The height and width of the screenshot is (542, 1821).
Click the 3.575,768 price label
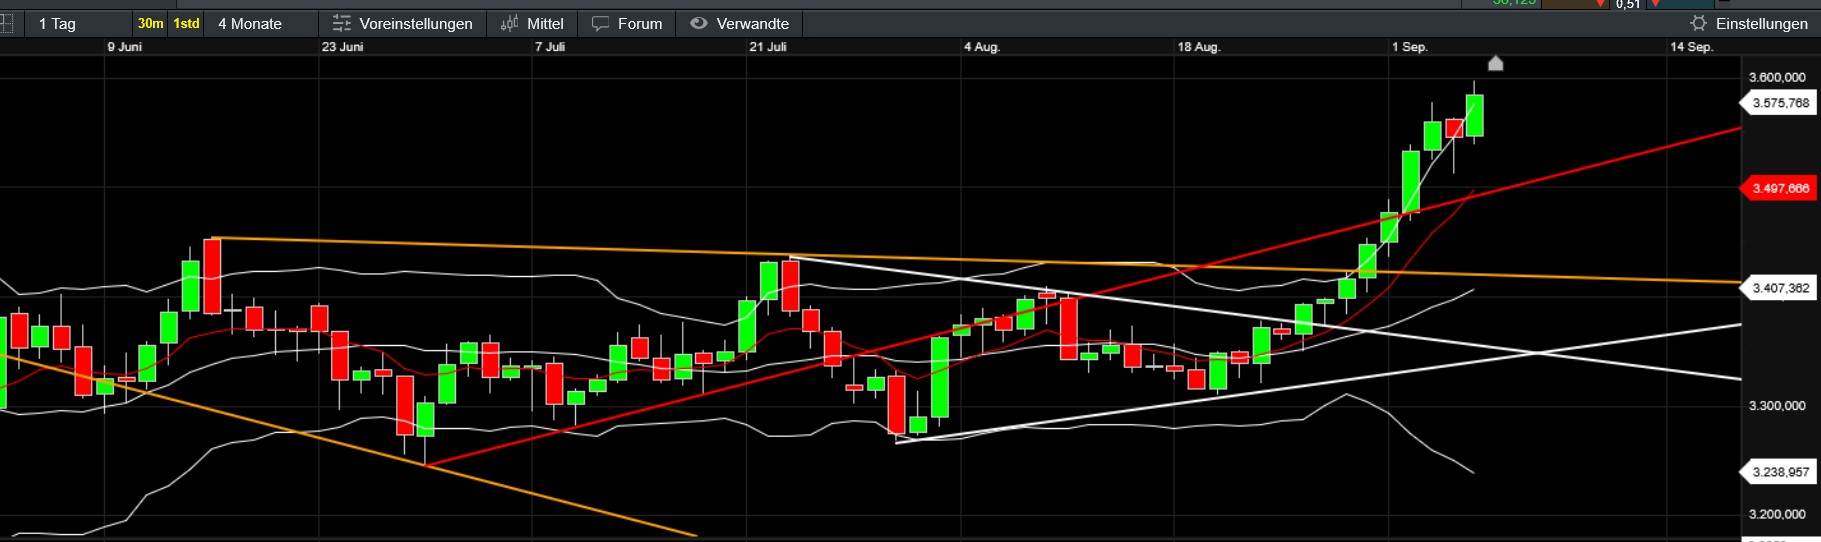[1778, 103]
